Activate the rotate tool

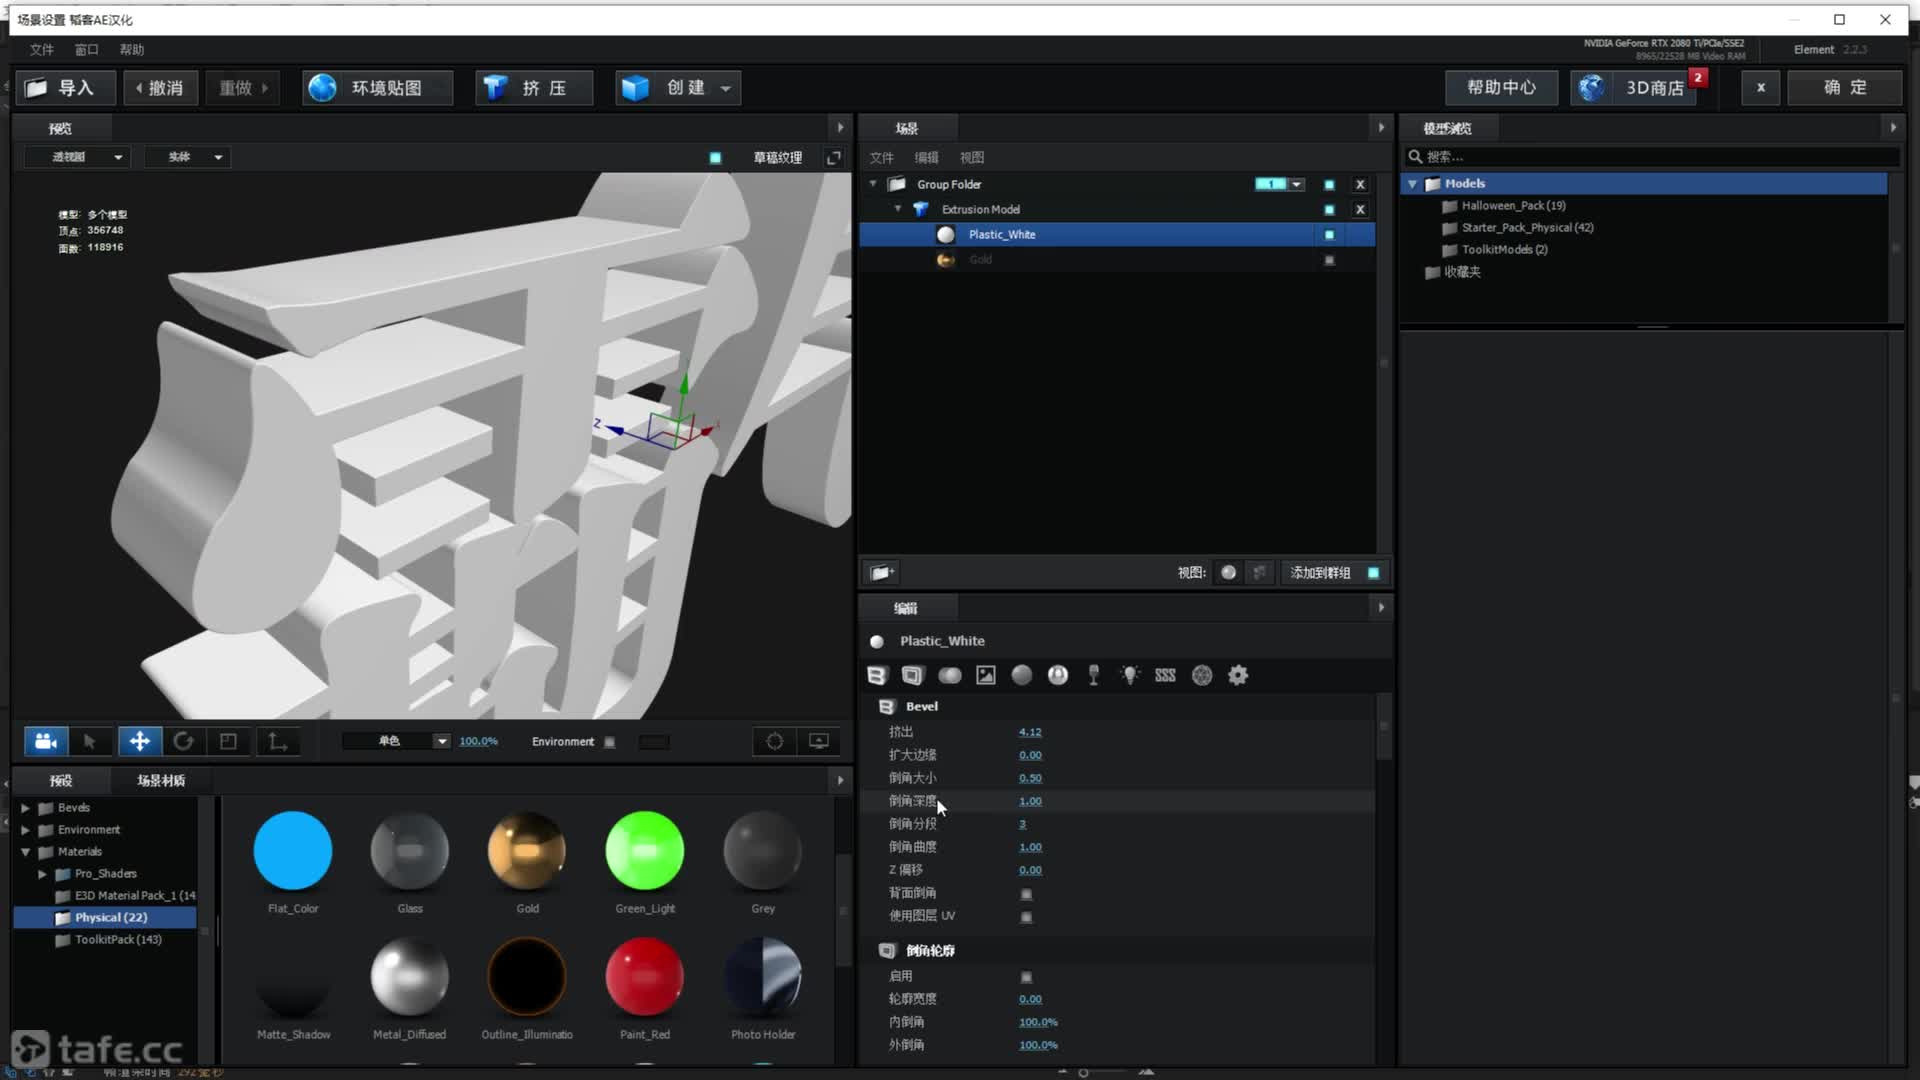183,741
